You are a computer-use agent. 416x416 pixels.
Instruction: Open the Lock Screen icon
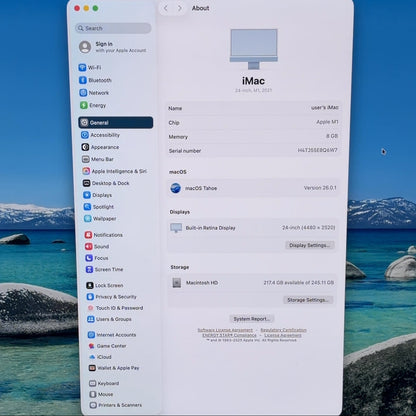(90, 285)
